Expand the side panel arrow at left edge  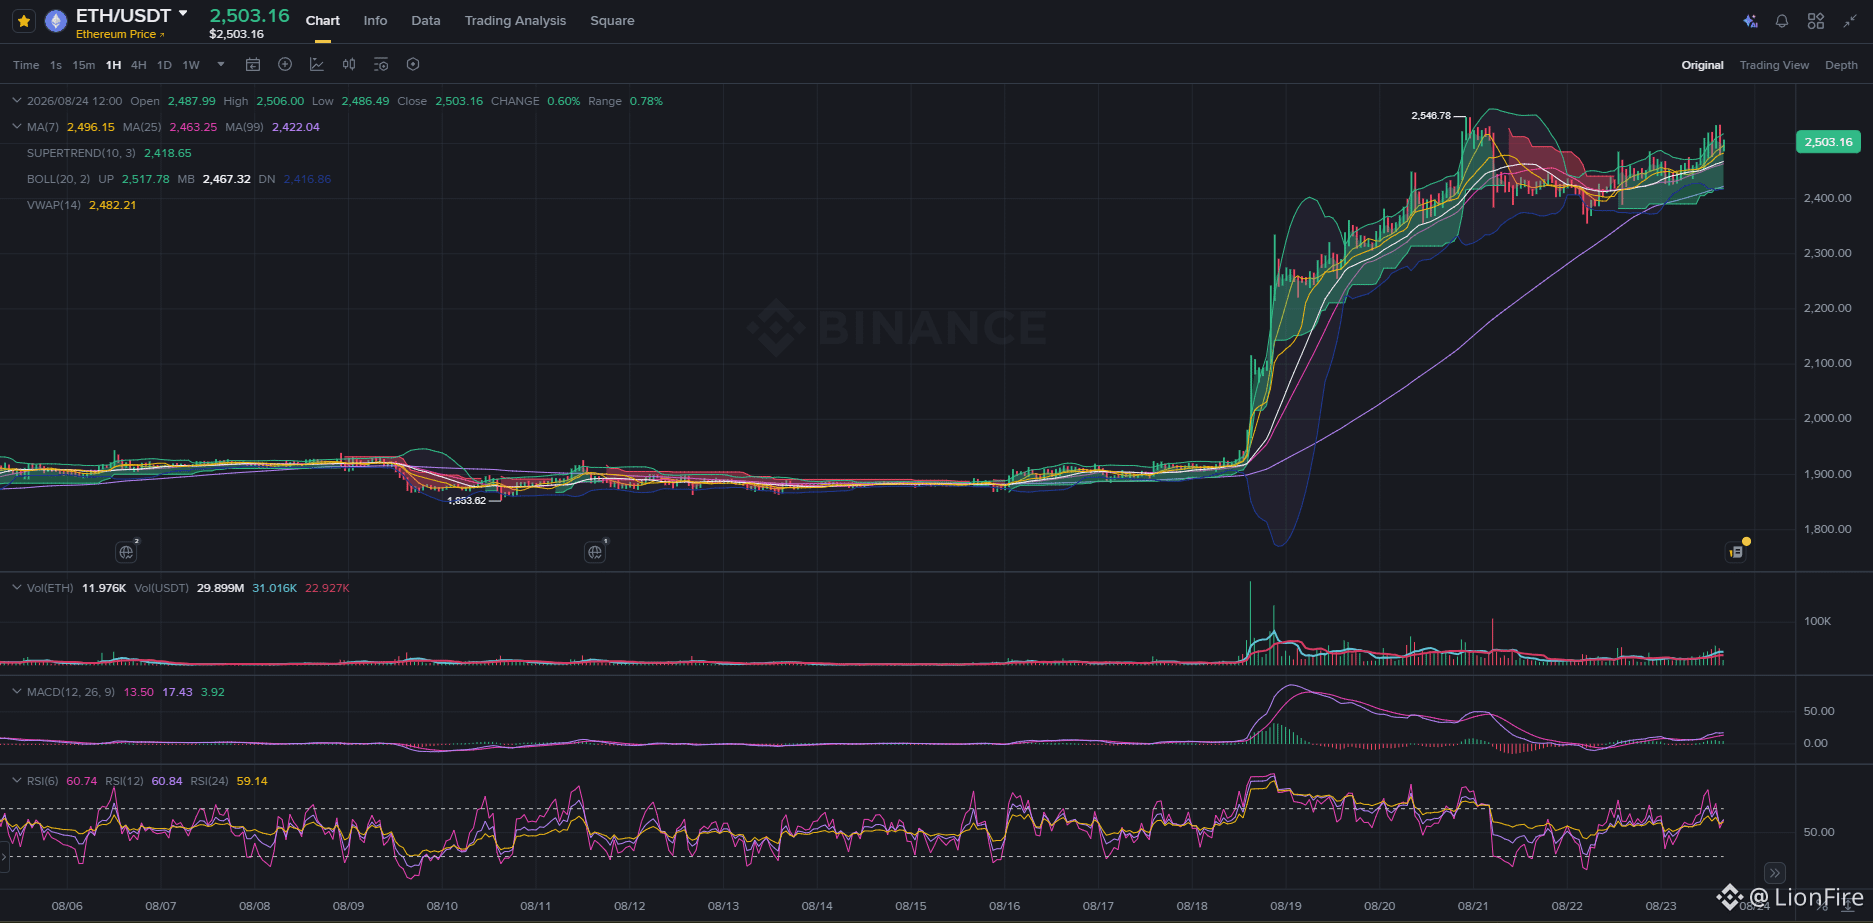4,857
